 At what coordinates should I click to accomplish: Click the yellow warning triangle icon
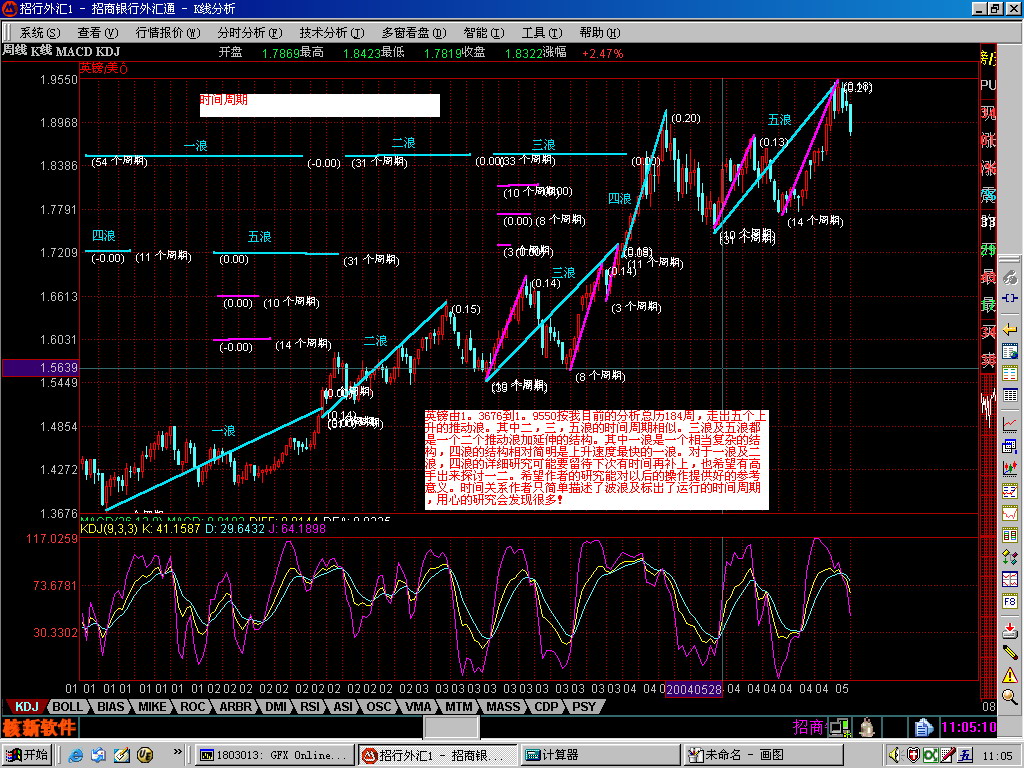1010,675
